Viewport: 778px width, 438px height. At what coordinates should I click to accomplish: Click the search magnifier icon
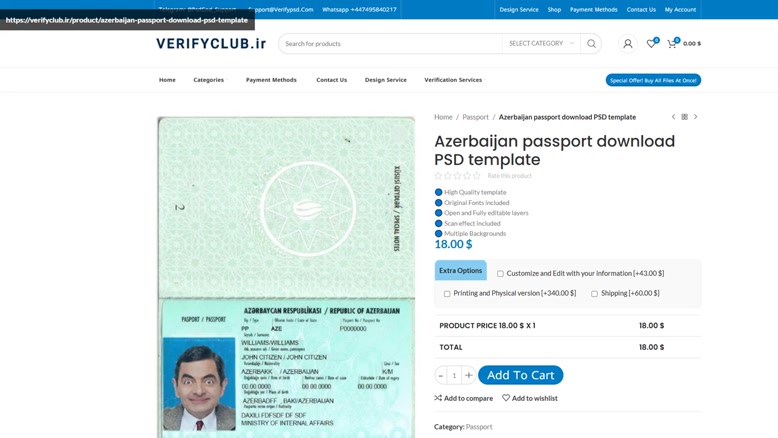[591, 44]
